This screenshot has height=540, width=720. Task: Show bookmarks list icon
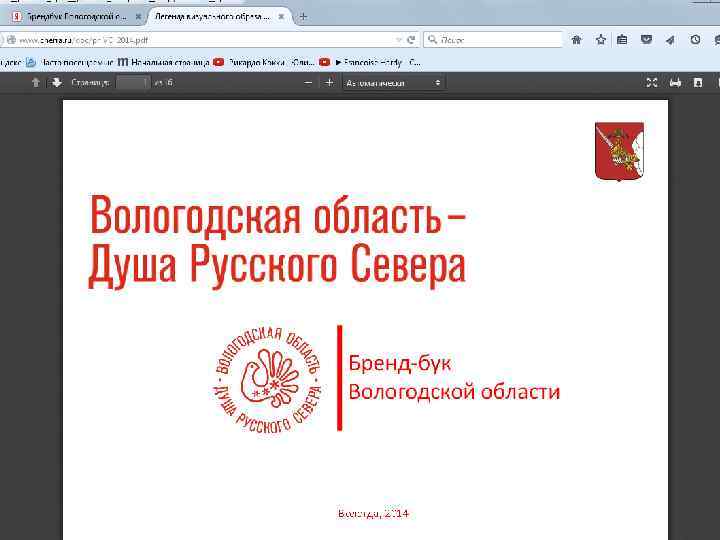pyautogui.click(x=622, y=40)
